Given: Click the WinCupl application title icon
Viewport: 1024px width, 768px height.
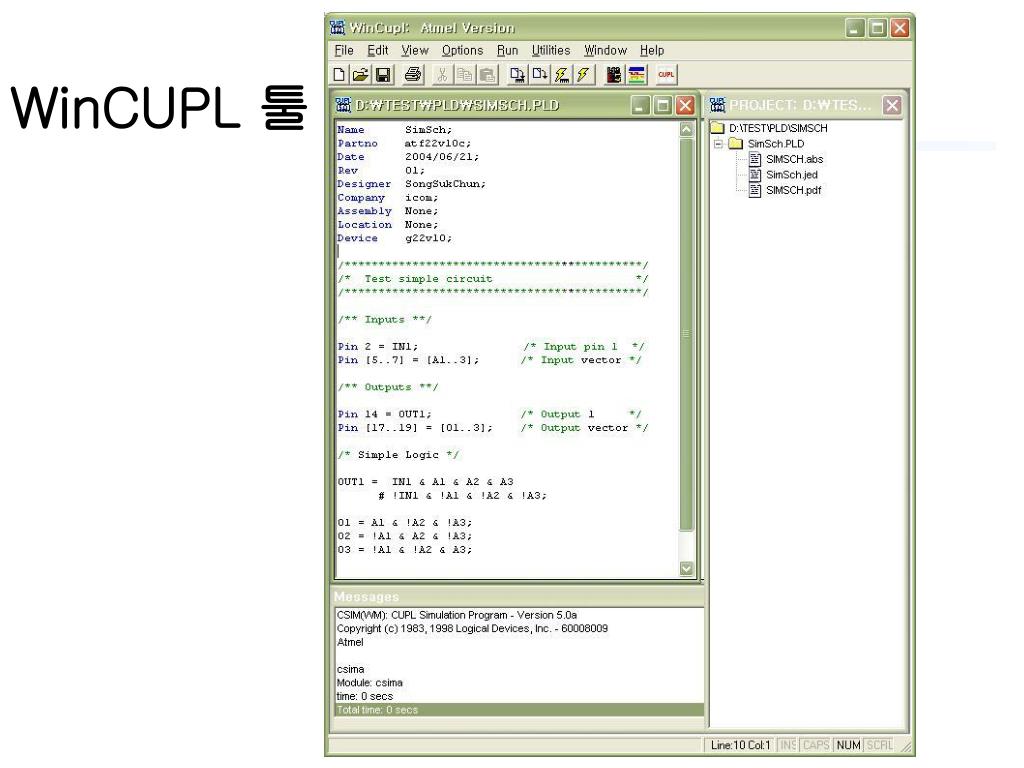Looking at the screenshot, I should tap(337, 27).
